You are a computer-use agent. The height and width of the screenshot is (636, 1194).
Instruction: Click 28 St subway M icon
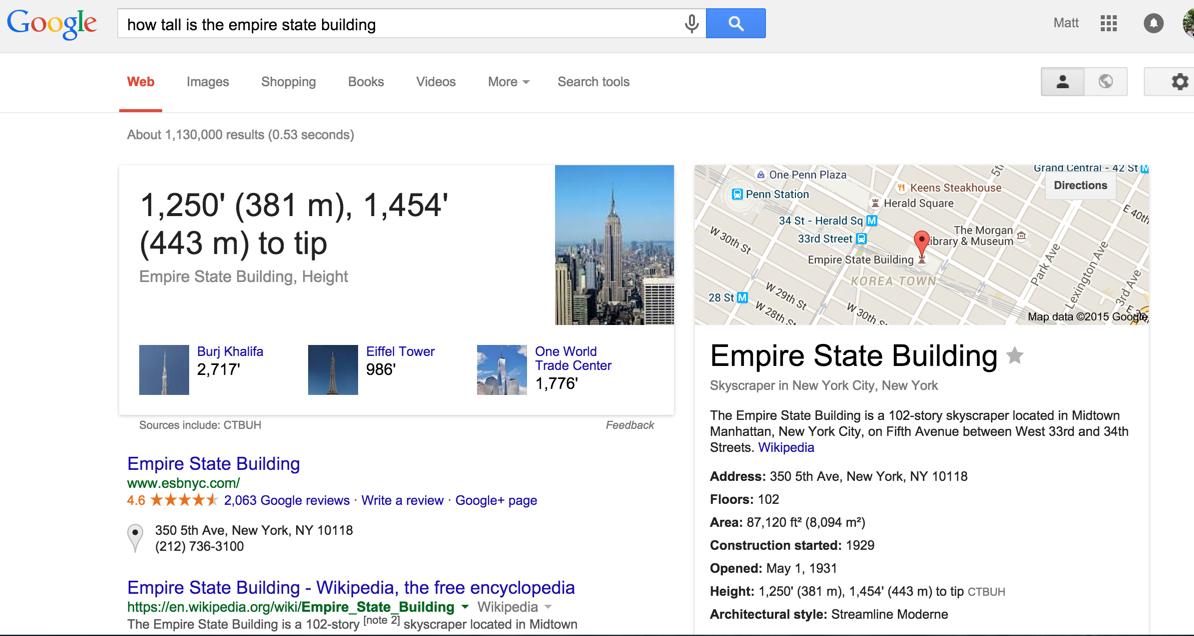click(742, 297)
